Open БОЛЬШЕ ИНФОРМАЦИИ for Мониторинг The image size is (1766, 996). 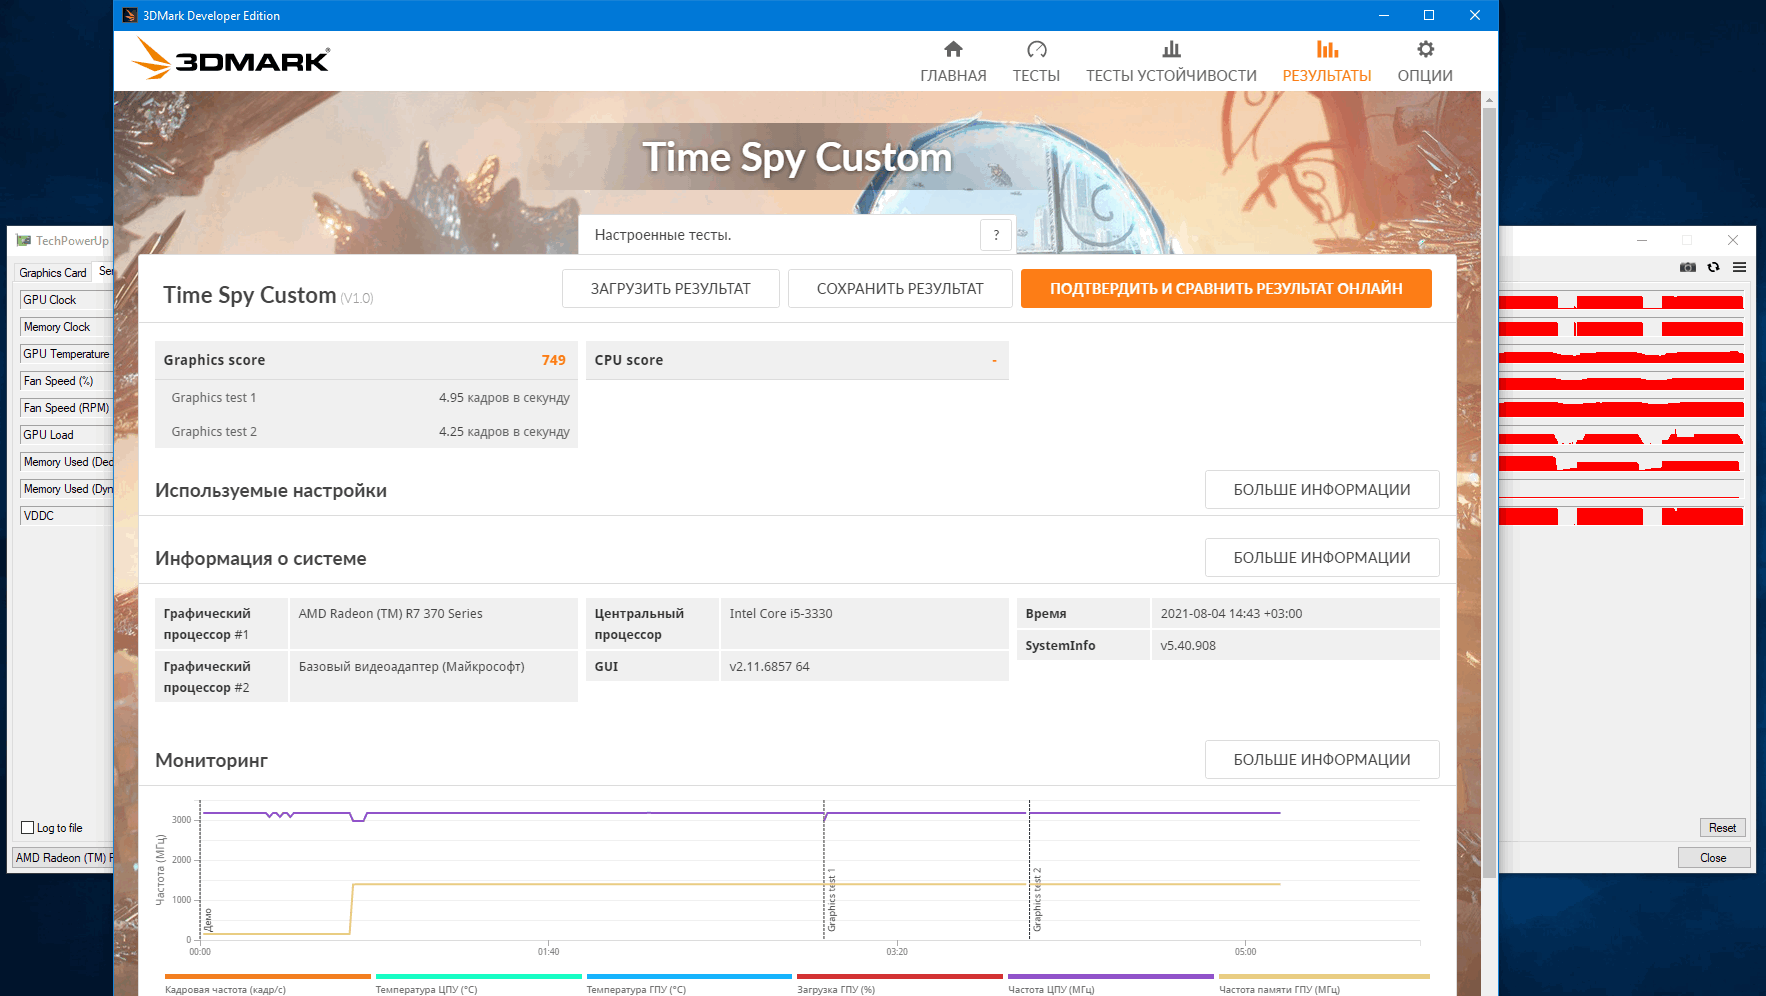click(x=1322, y=760)
